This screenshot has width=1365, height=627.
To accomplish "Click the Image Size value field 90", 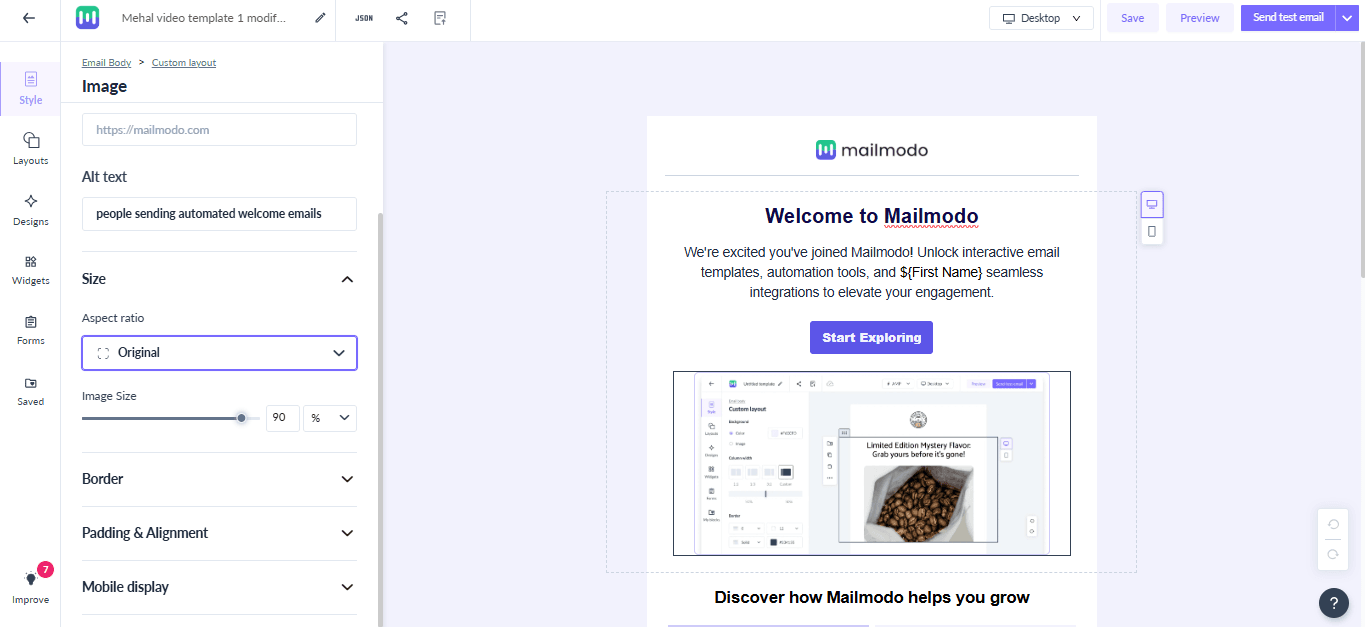I will [x=283, y=418].
